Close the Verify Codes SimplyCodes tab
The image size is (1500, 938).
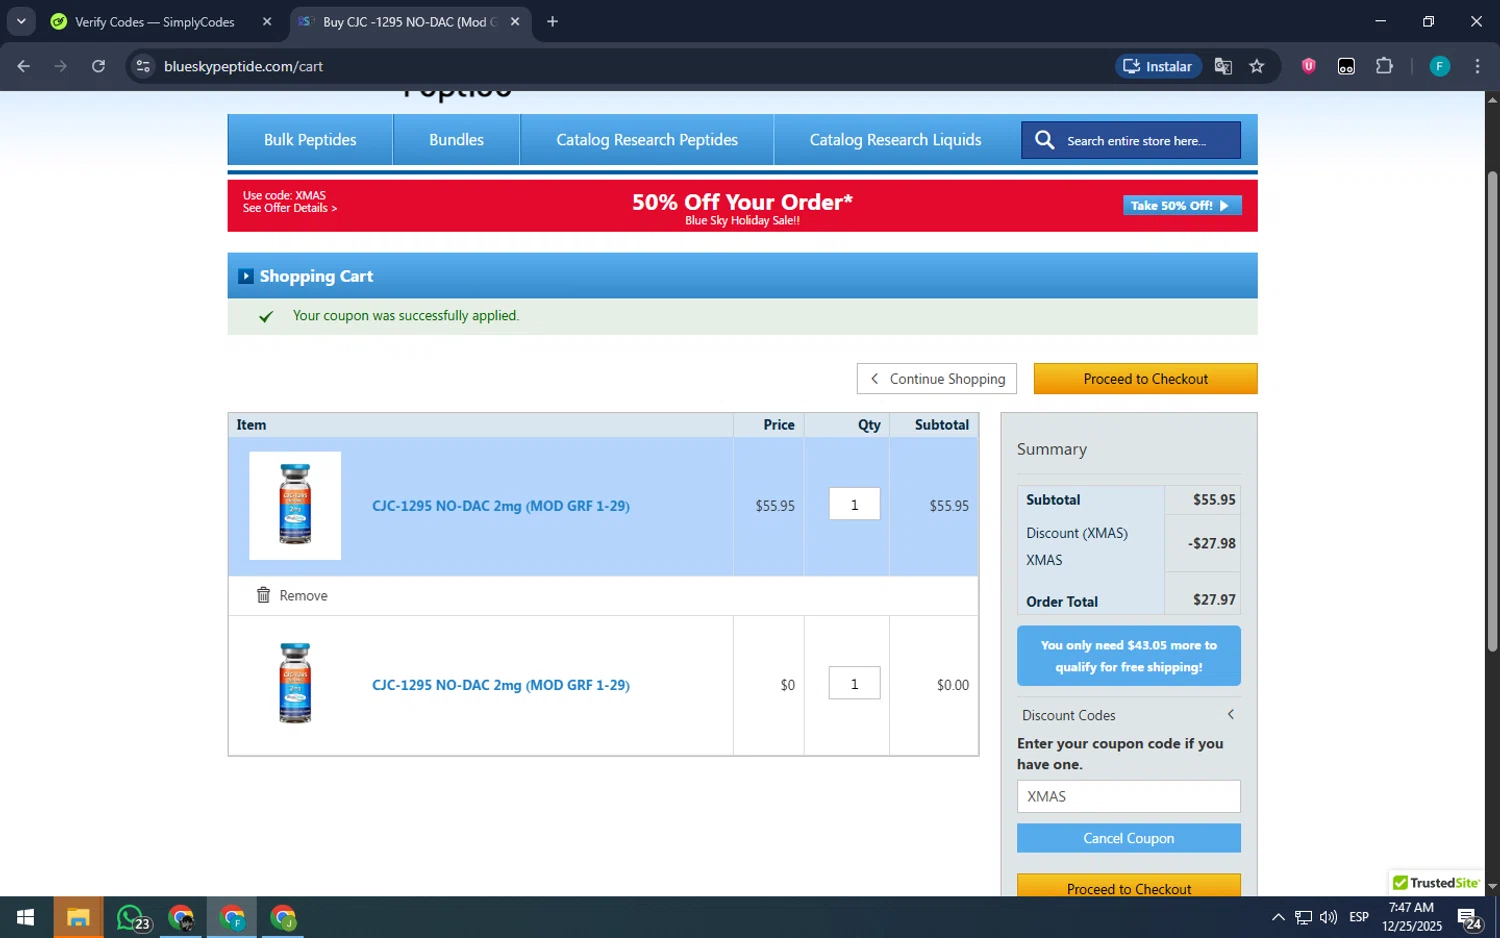coord(267,21)
